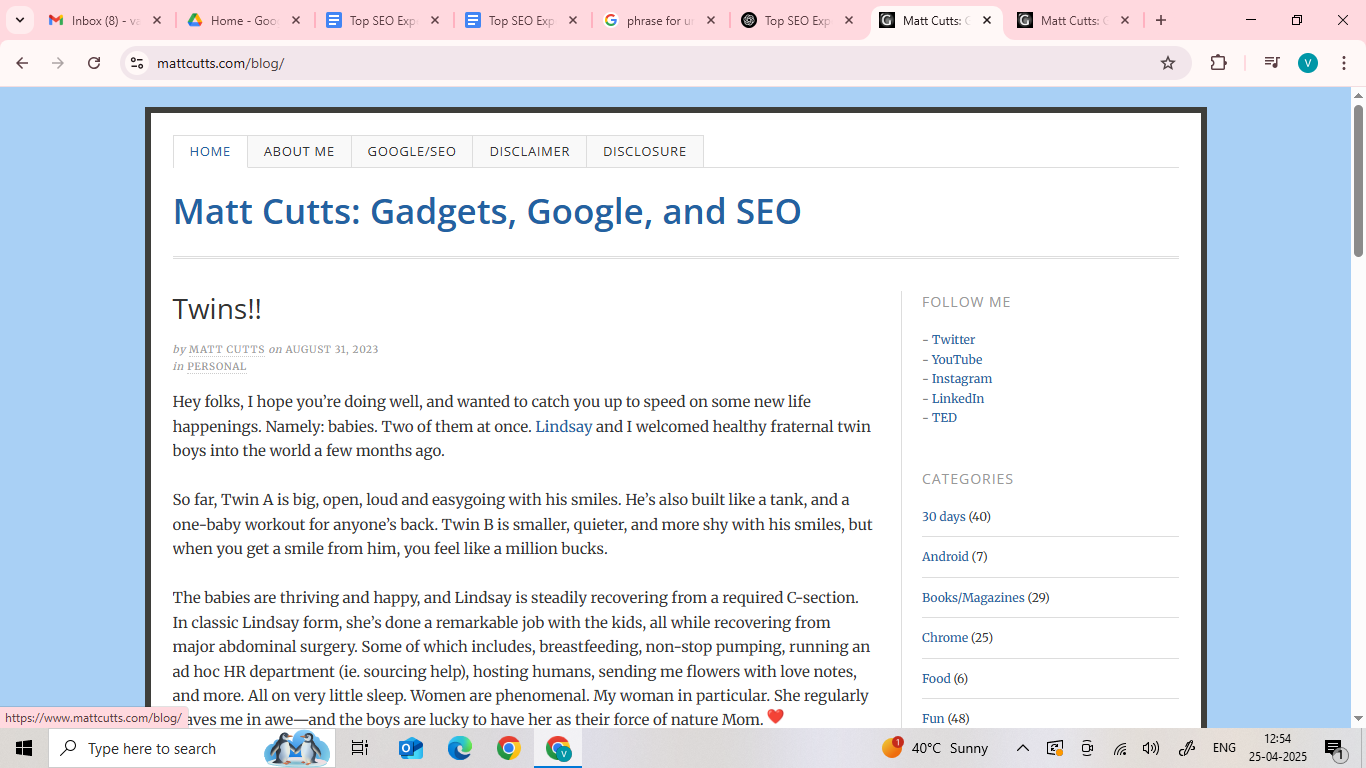Show hidden tray icons chevron
This screenshot has width=1366, height=768.
click(x=1023, y=748)
